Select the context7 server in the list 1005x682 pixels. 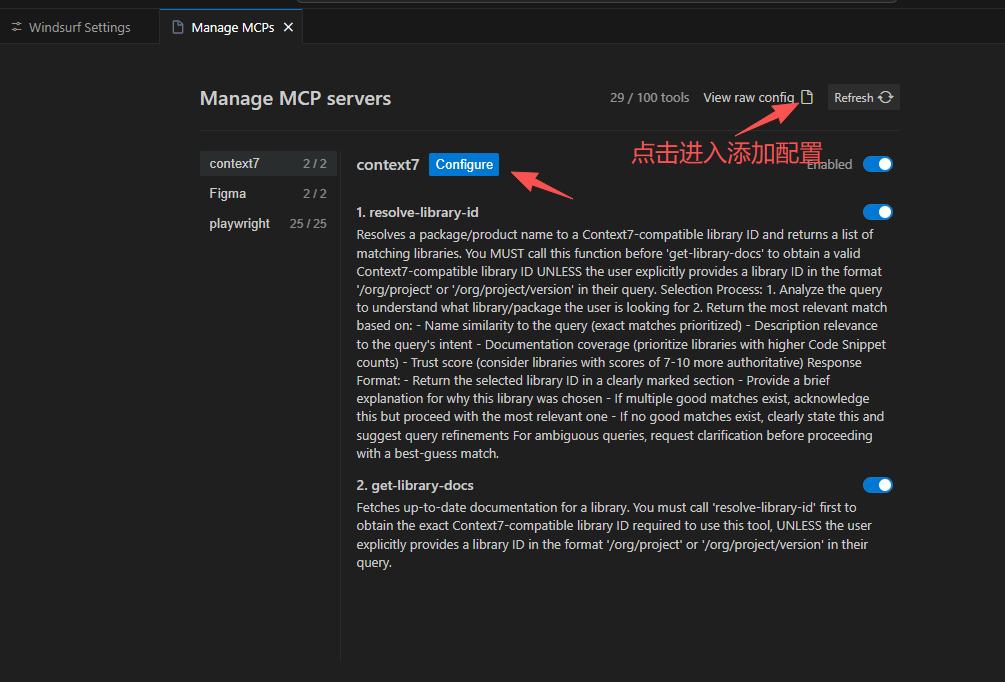(268, 163)
